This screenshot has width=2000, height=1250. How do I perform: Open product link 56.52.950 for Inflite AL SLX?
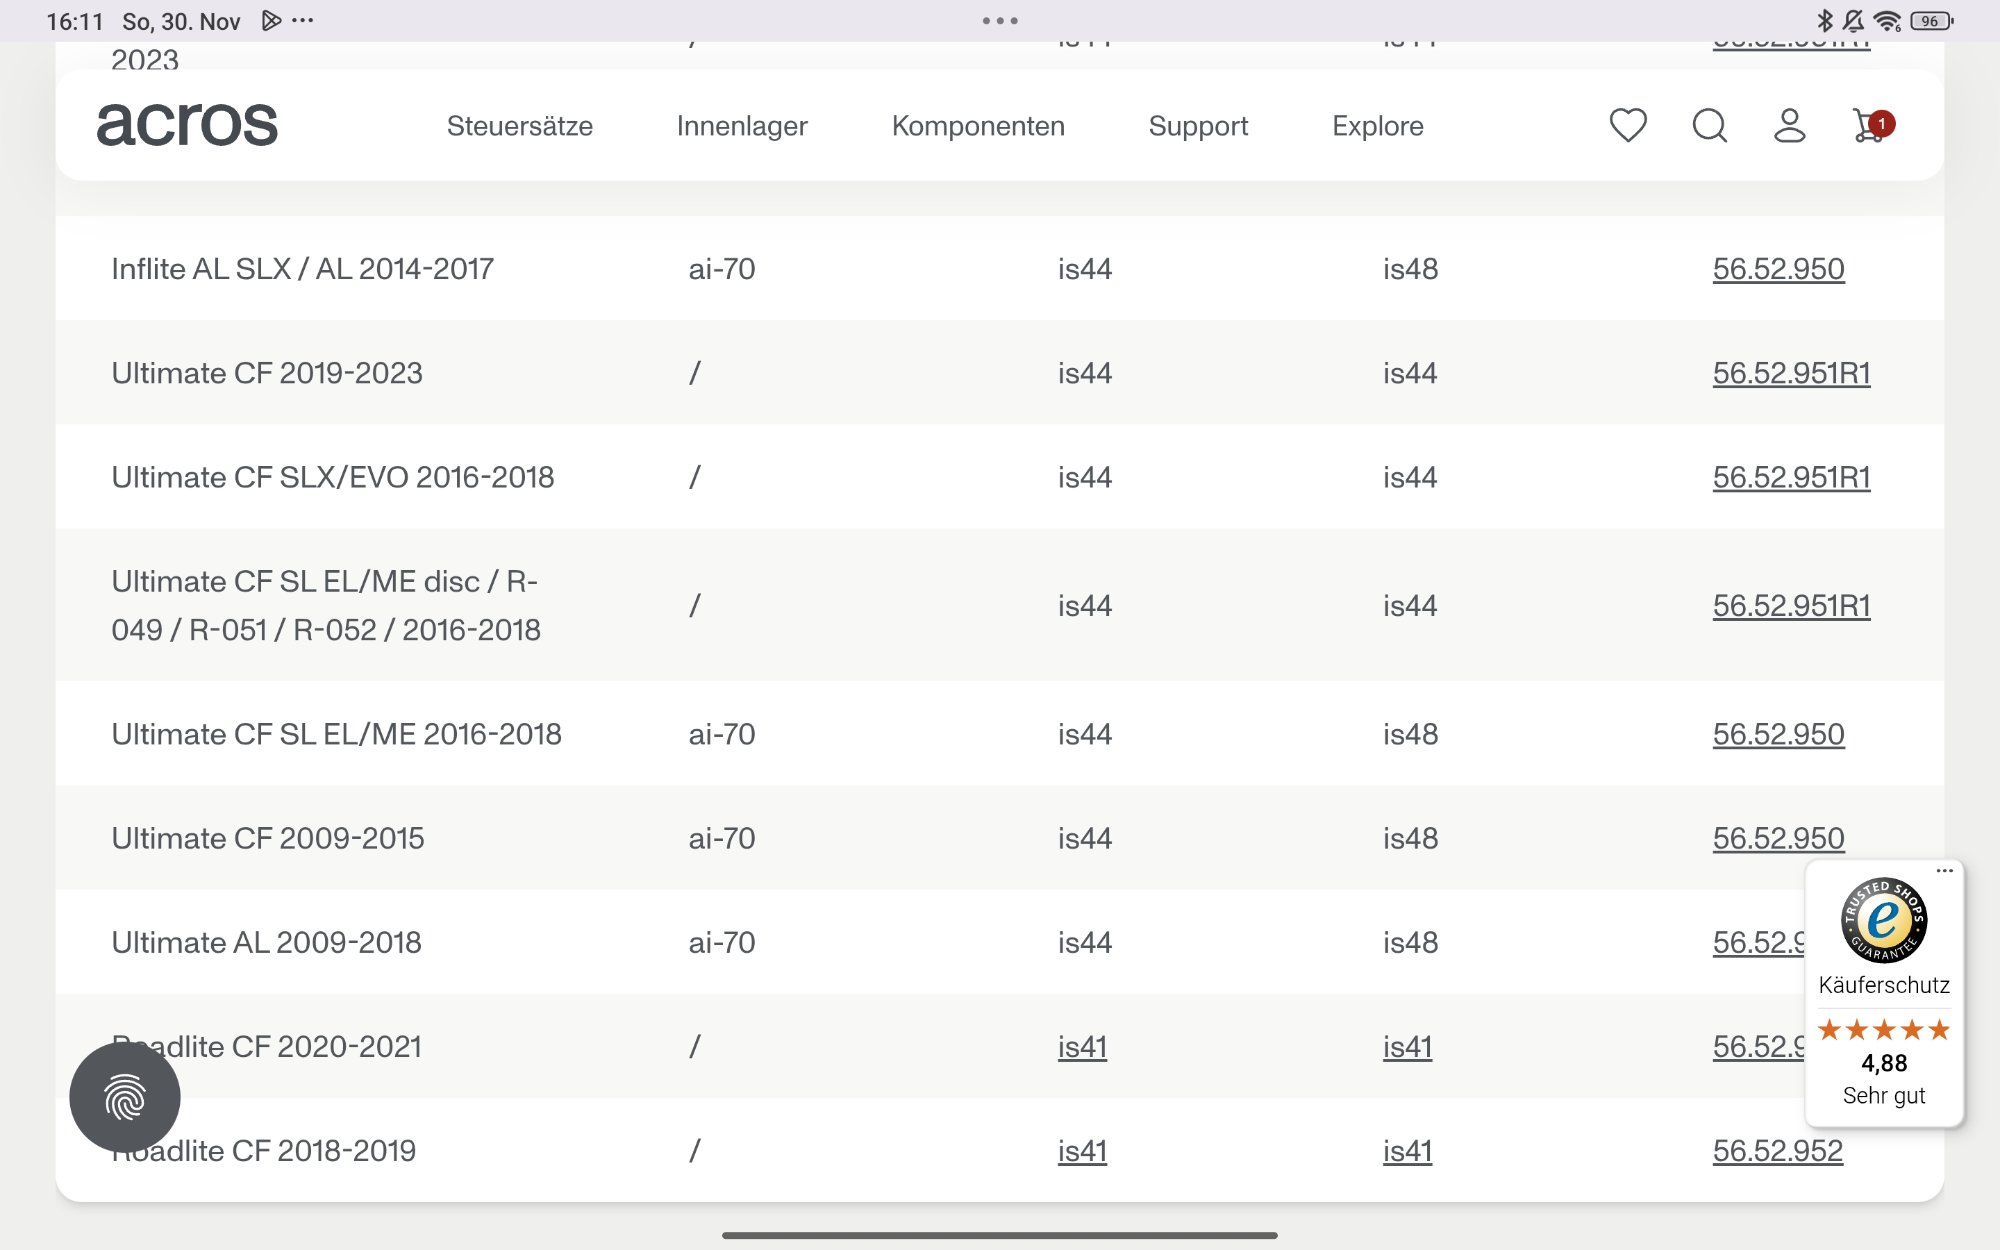click(x=1778, y=268)
